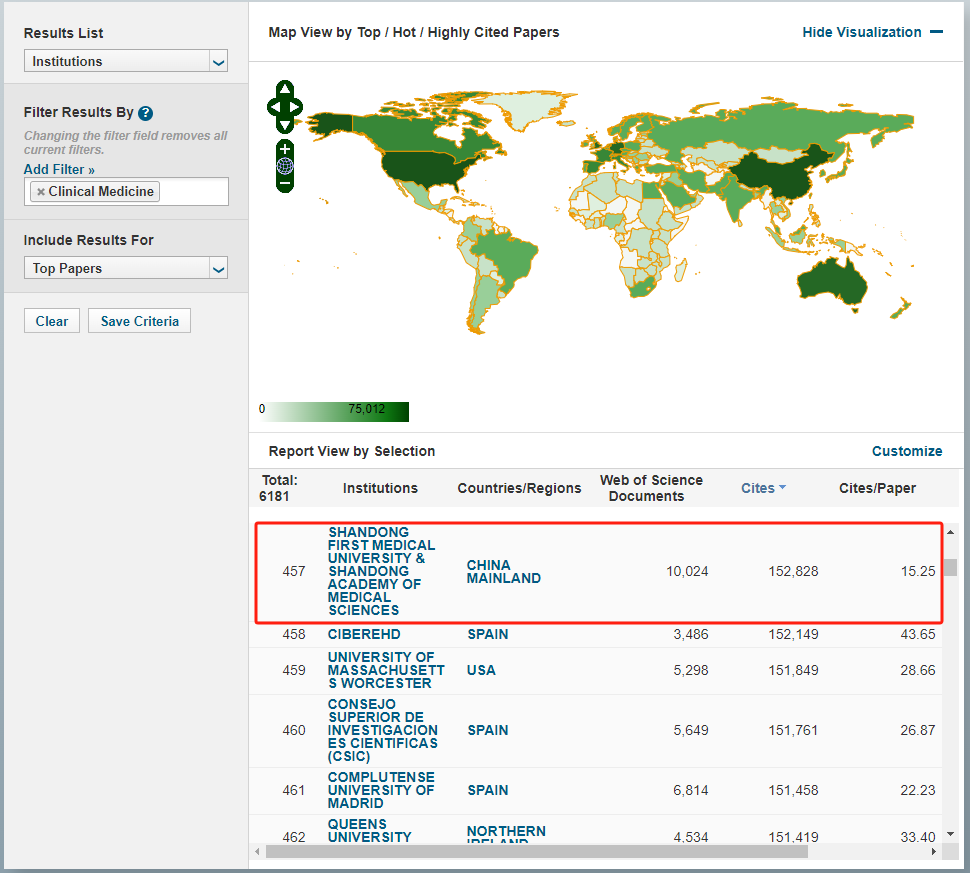This screenshot has width=970, height=873.
Task: Open CIBEREHD institution link
Action: click(x=364, y=634)
